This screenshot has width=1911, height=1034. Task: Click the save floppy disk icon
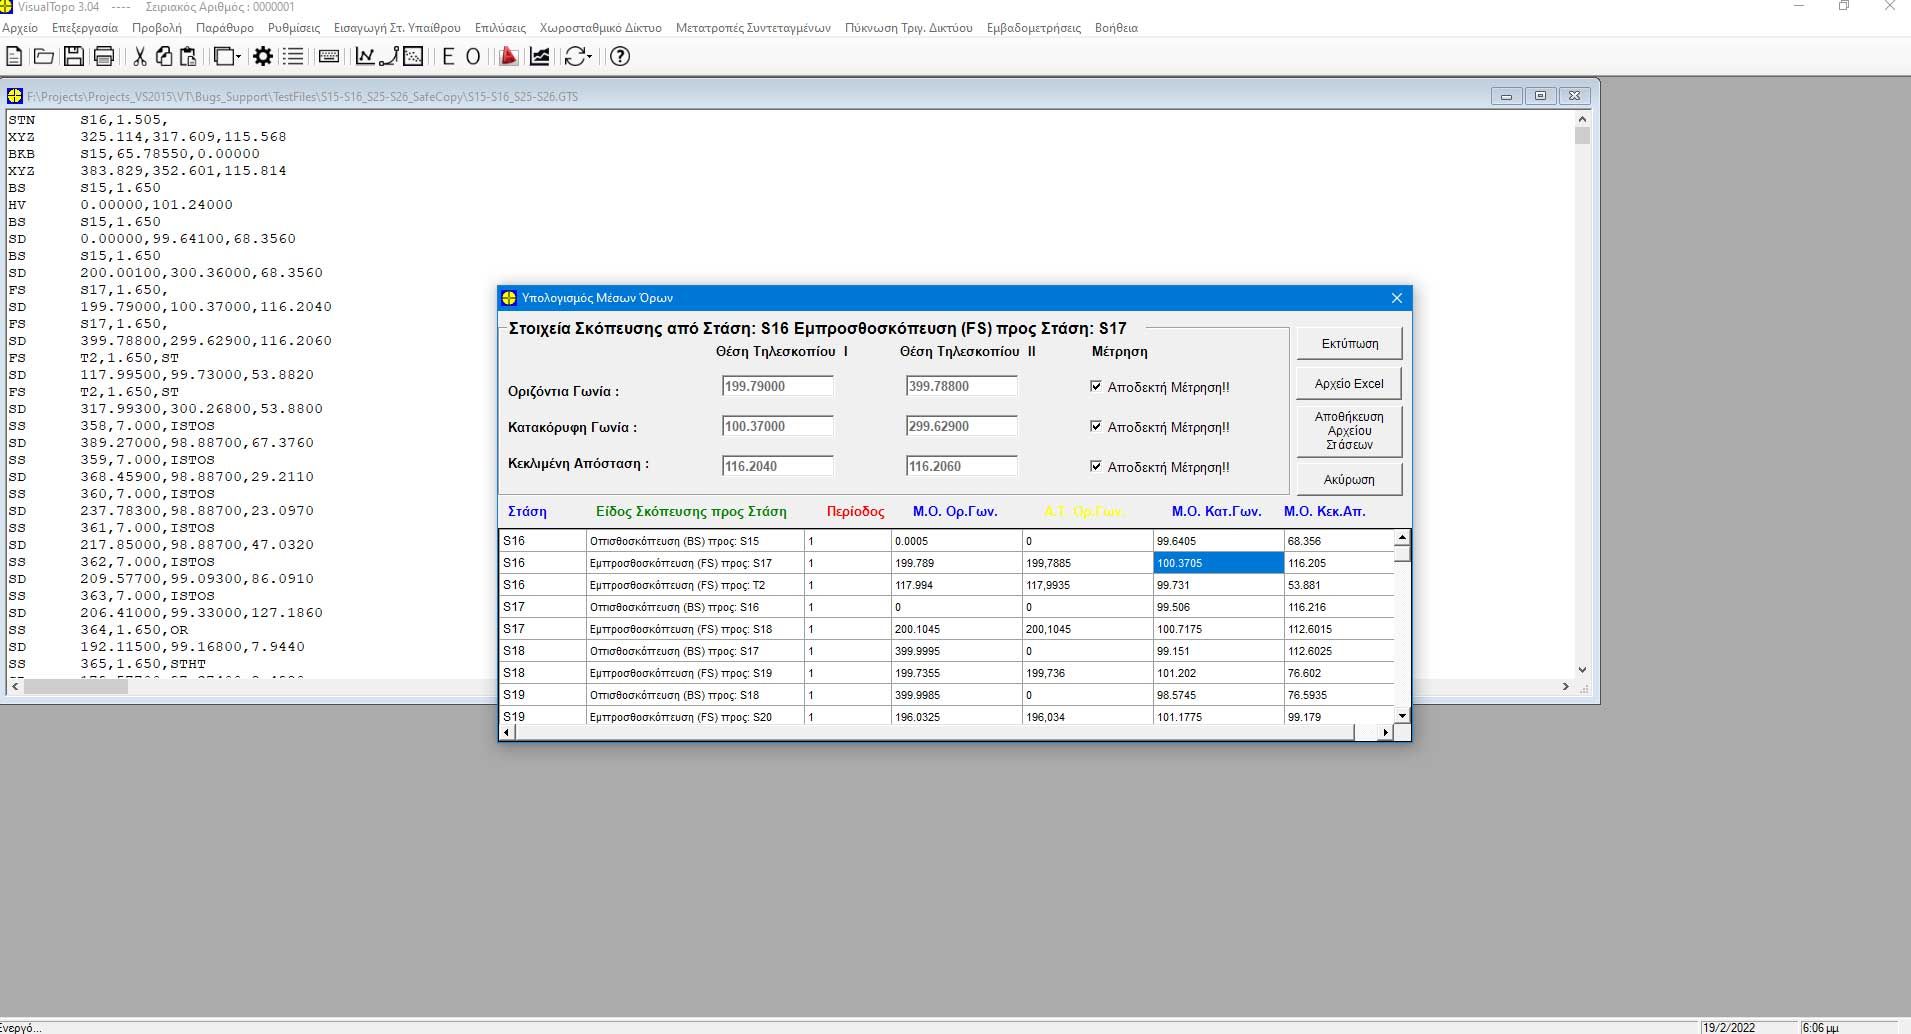(73, 57)
